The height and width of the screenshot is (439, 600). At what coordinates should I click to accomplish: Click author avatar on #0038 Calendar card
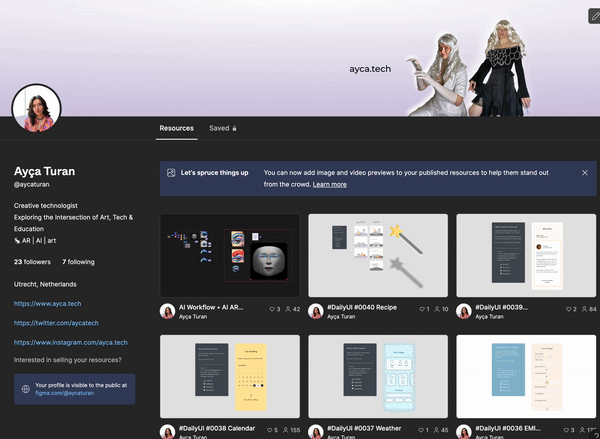[x=167, y=432]
